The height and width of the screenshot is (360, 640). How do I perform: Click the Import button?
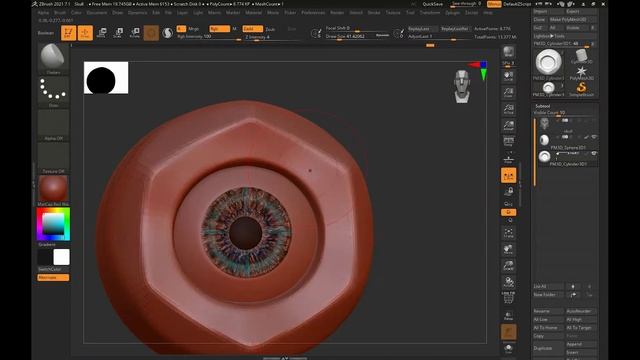pos(548,11)
